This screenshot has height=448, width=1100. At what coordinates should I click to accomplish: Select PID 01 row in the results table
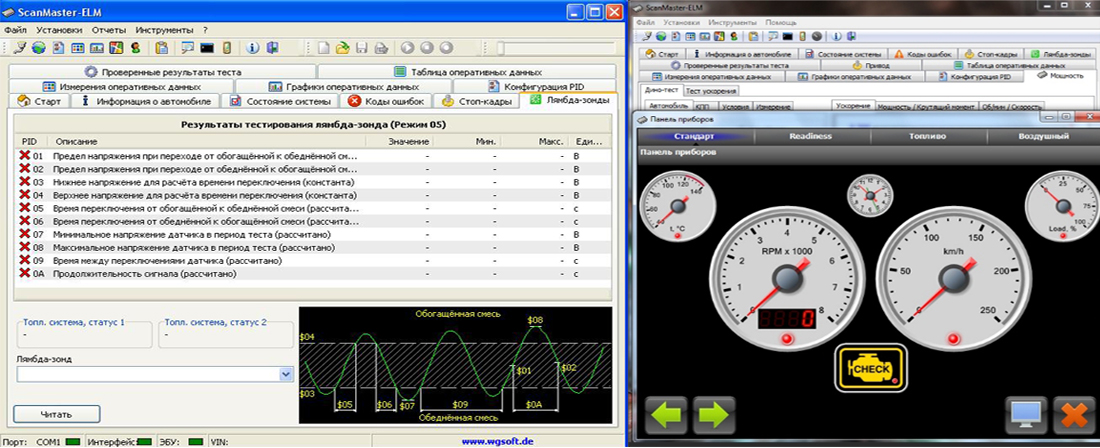(313, 156)
